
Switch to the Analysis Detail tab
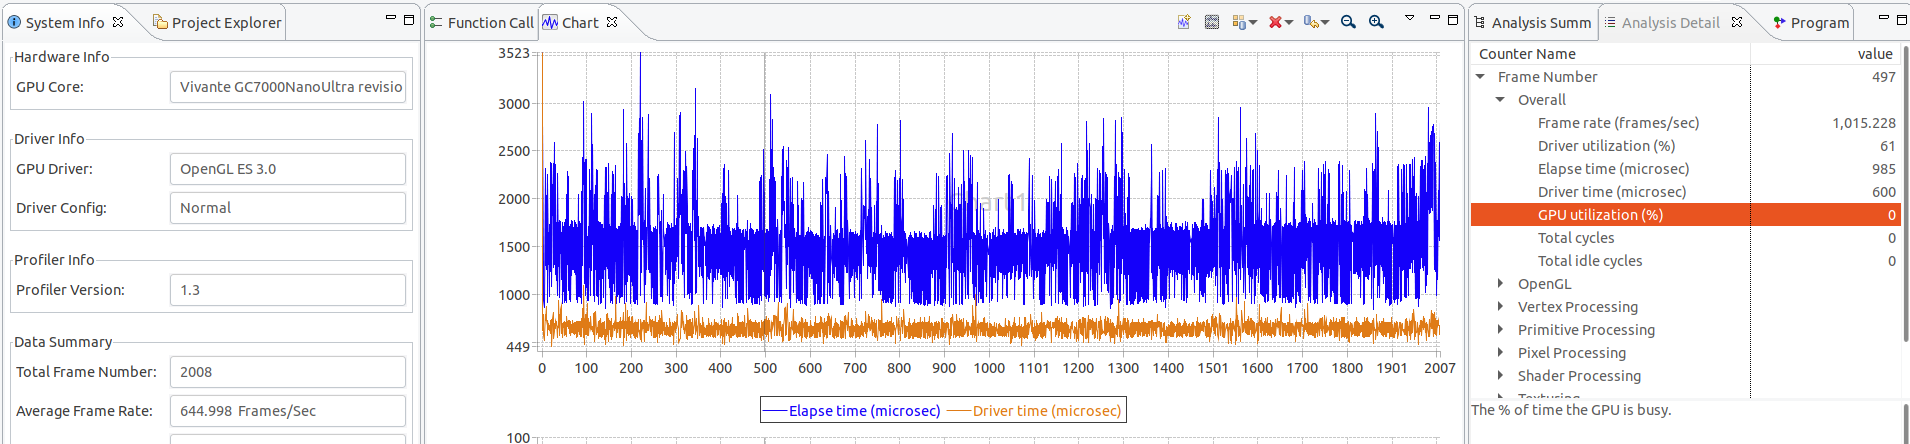[x=1671, y=22]
